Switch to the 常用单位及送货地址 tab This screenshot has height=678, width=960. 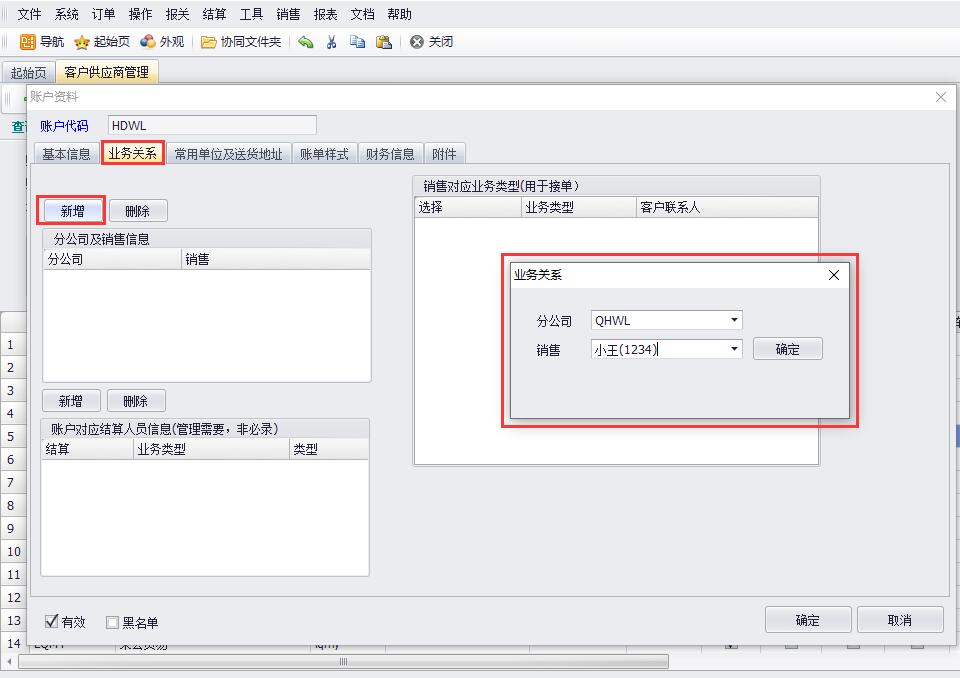[x=228, y=154]
